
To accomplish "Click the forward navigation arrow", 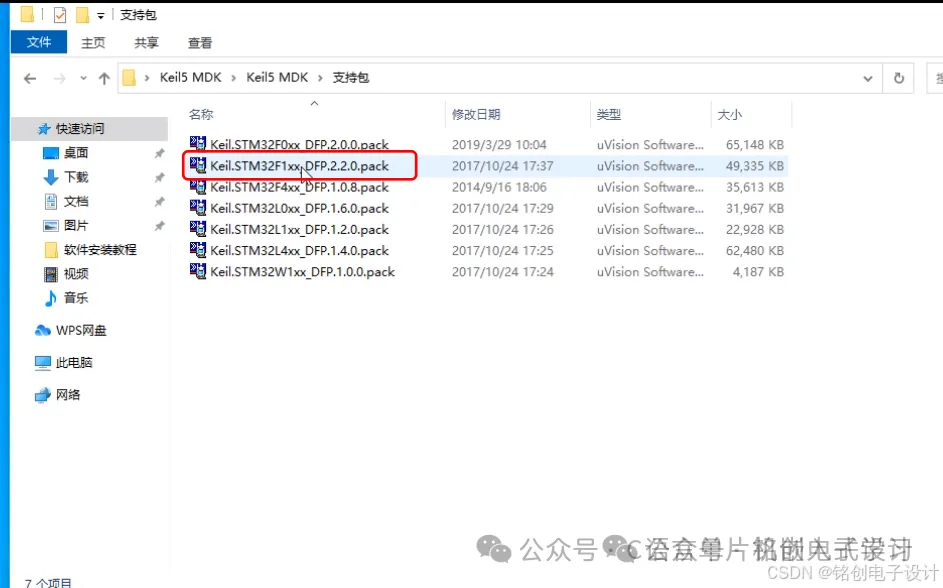I will pos(59,78).
